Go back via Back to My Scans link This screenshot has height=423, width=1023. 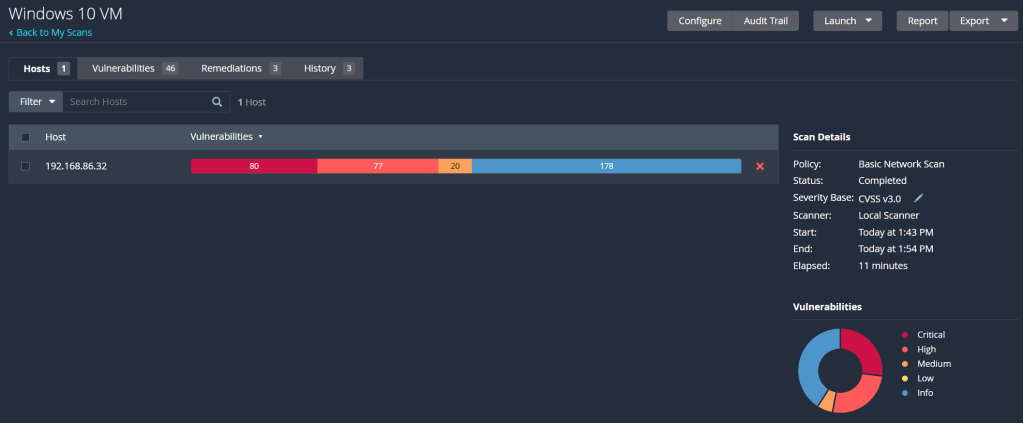click(52, 33)
